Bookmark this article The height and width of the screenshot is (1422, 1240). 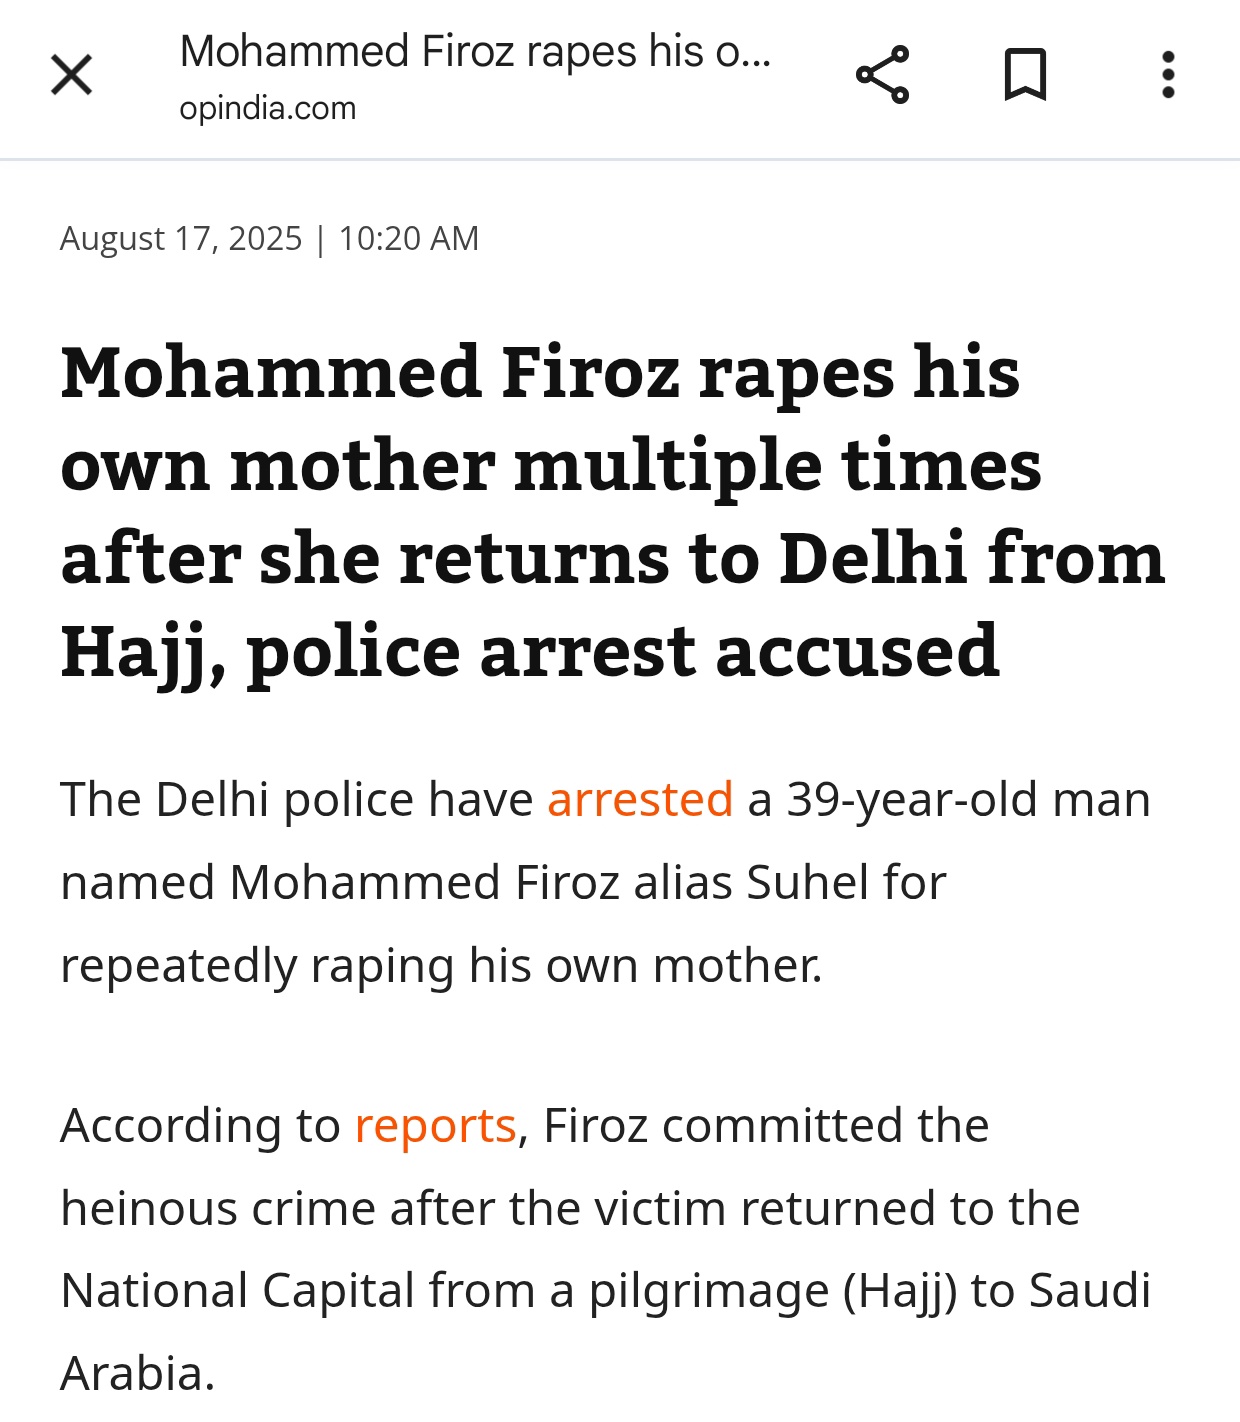click(x=1025, y=75)
